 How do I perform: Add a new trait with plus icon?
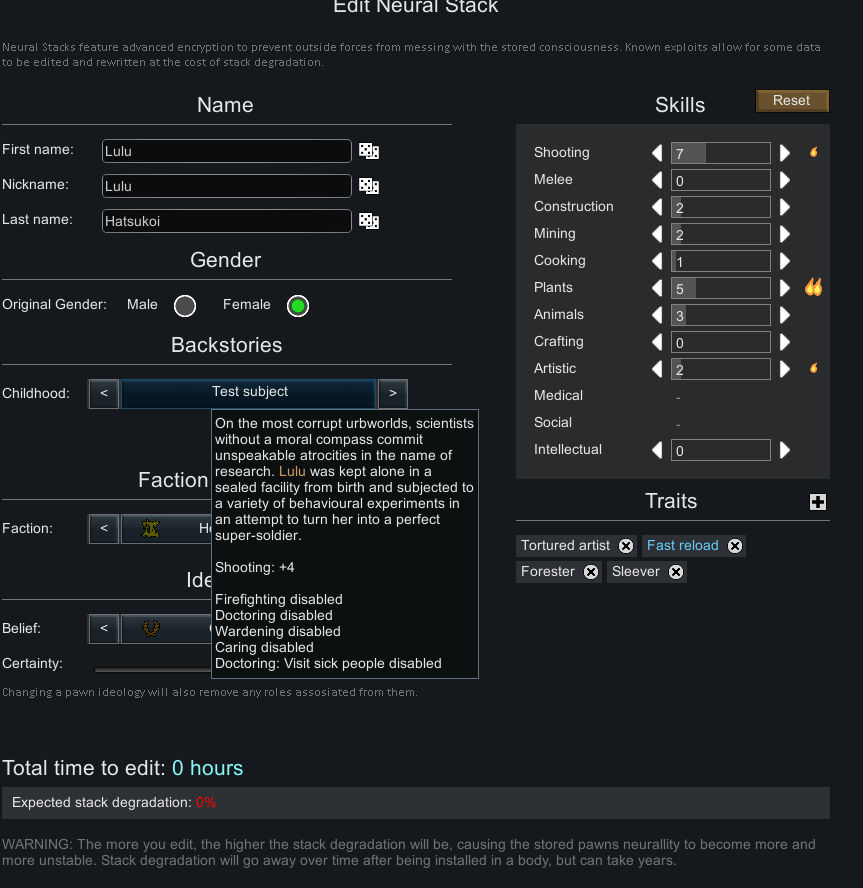[x=817, y=502]
